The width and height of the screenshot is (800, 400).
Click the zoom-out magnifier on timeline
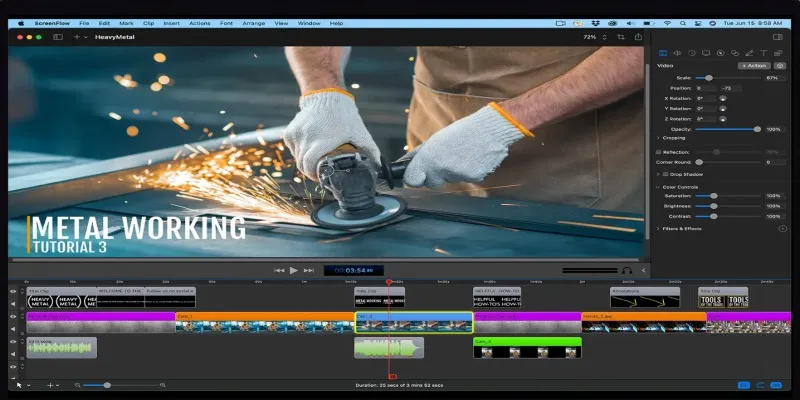[78, 385]
